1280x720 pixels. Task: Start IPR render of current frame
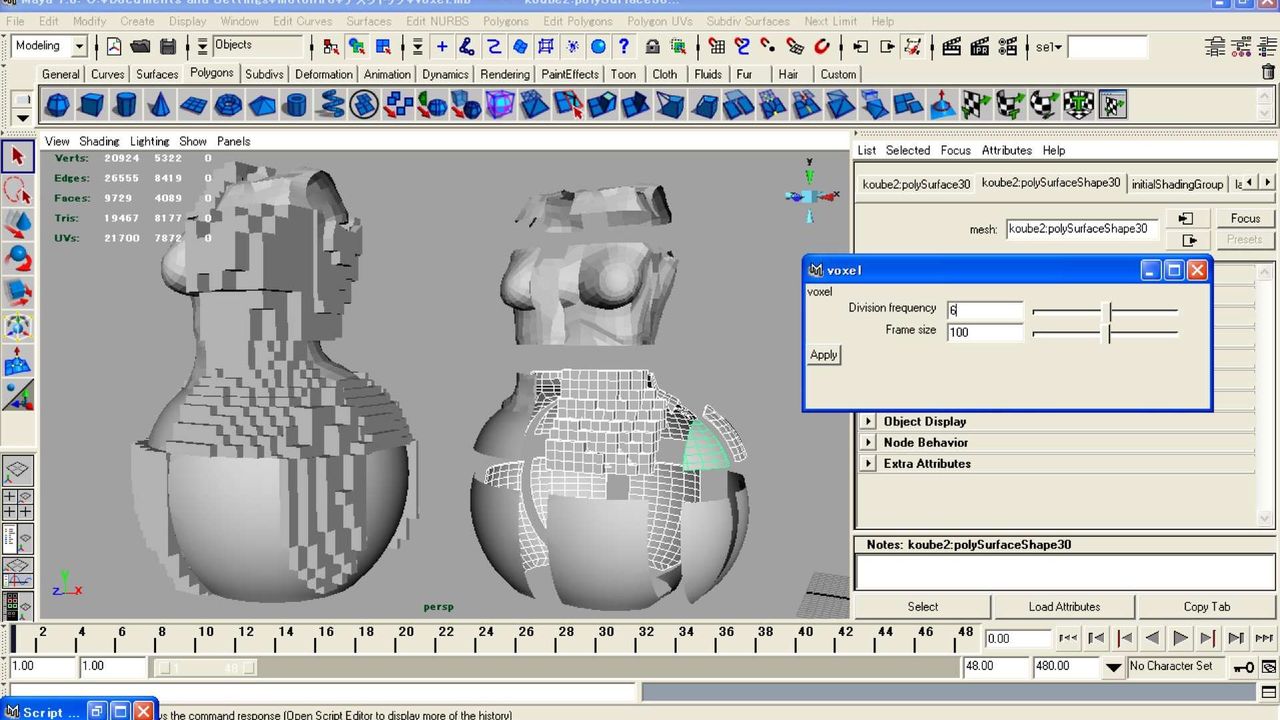(980, 46)
